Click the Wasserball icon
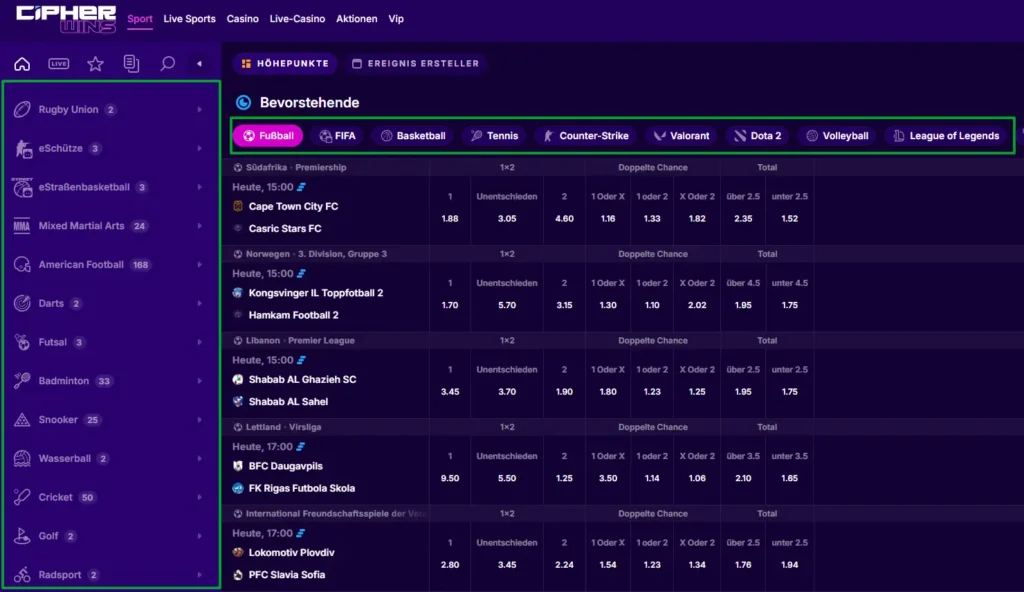 (22, 458)
